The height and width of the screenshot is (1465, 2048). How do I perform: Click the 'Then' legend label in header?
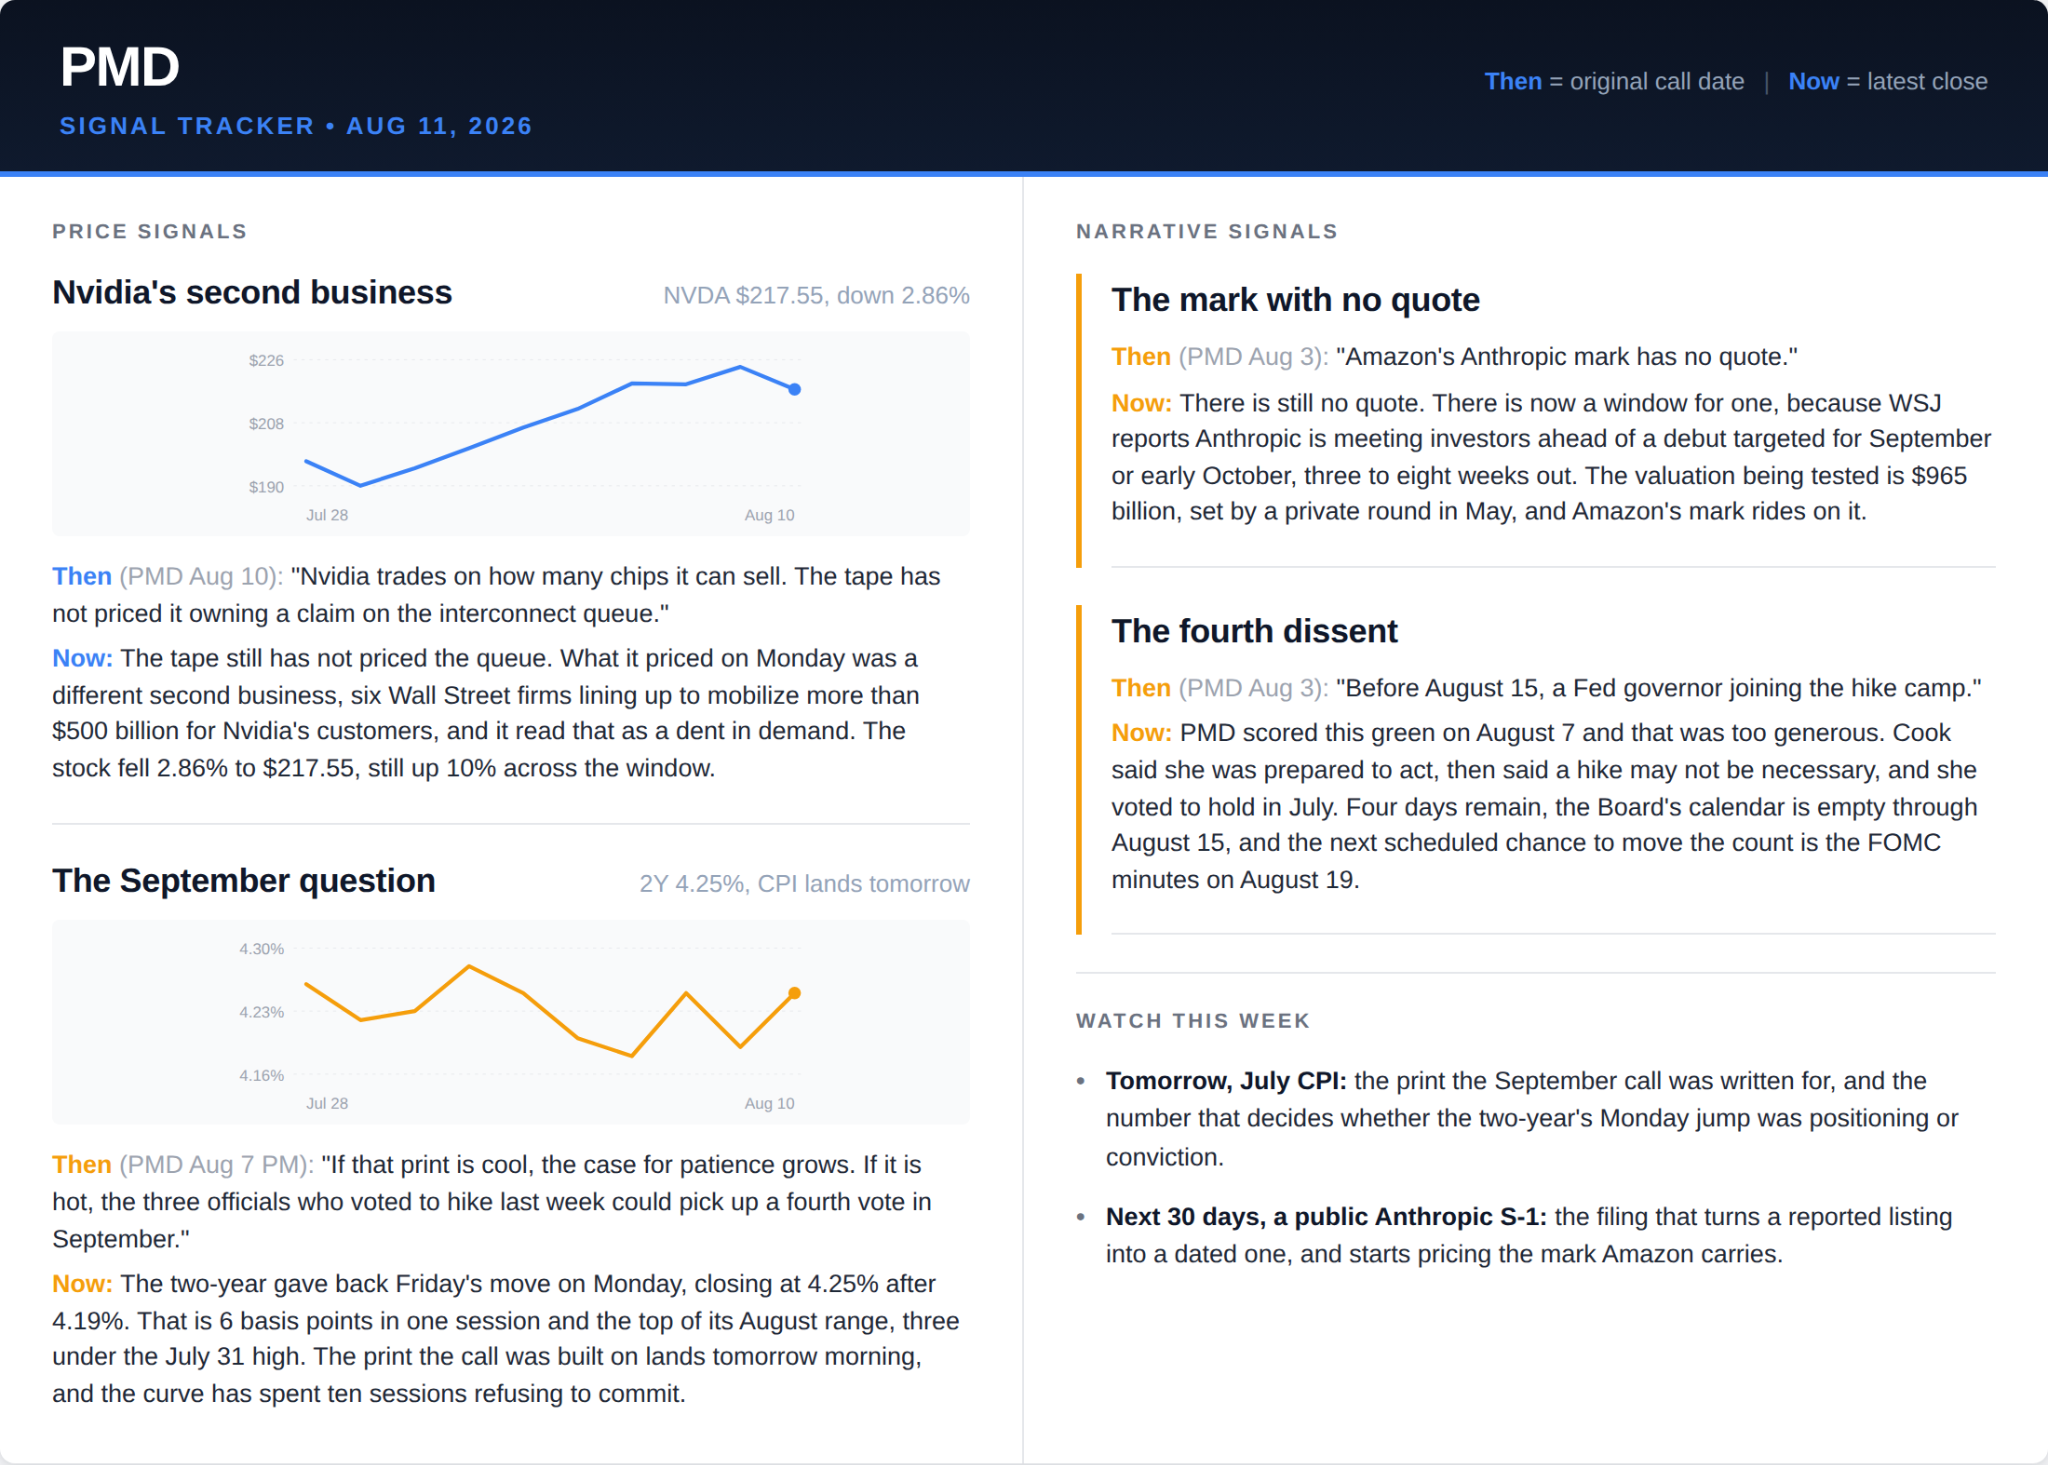tap(1513, 81)
